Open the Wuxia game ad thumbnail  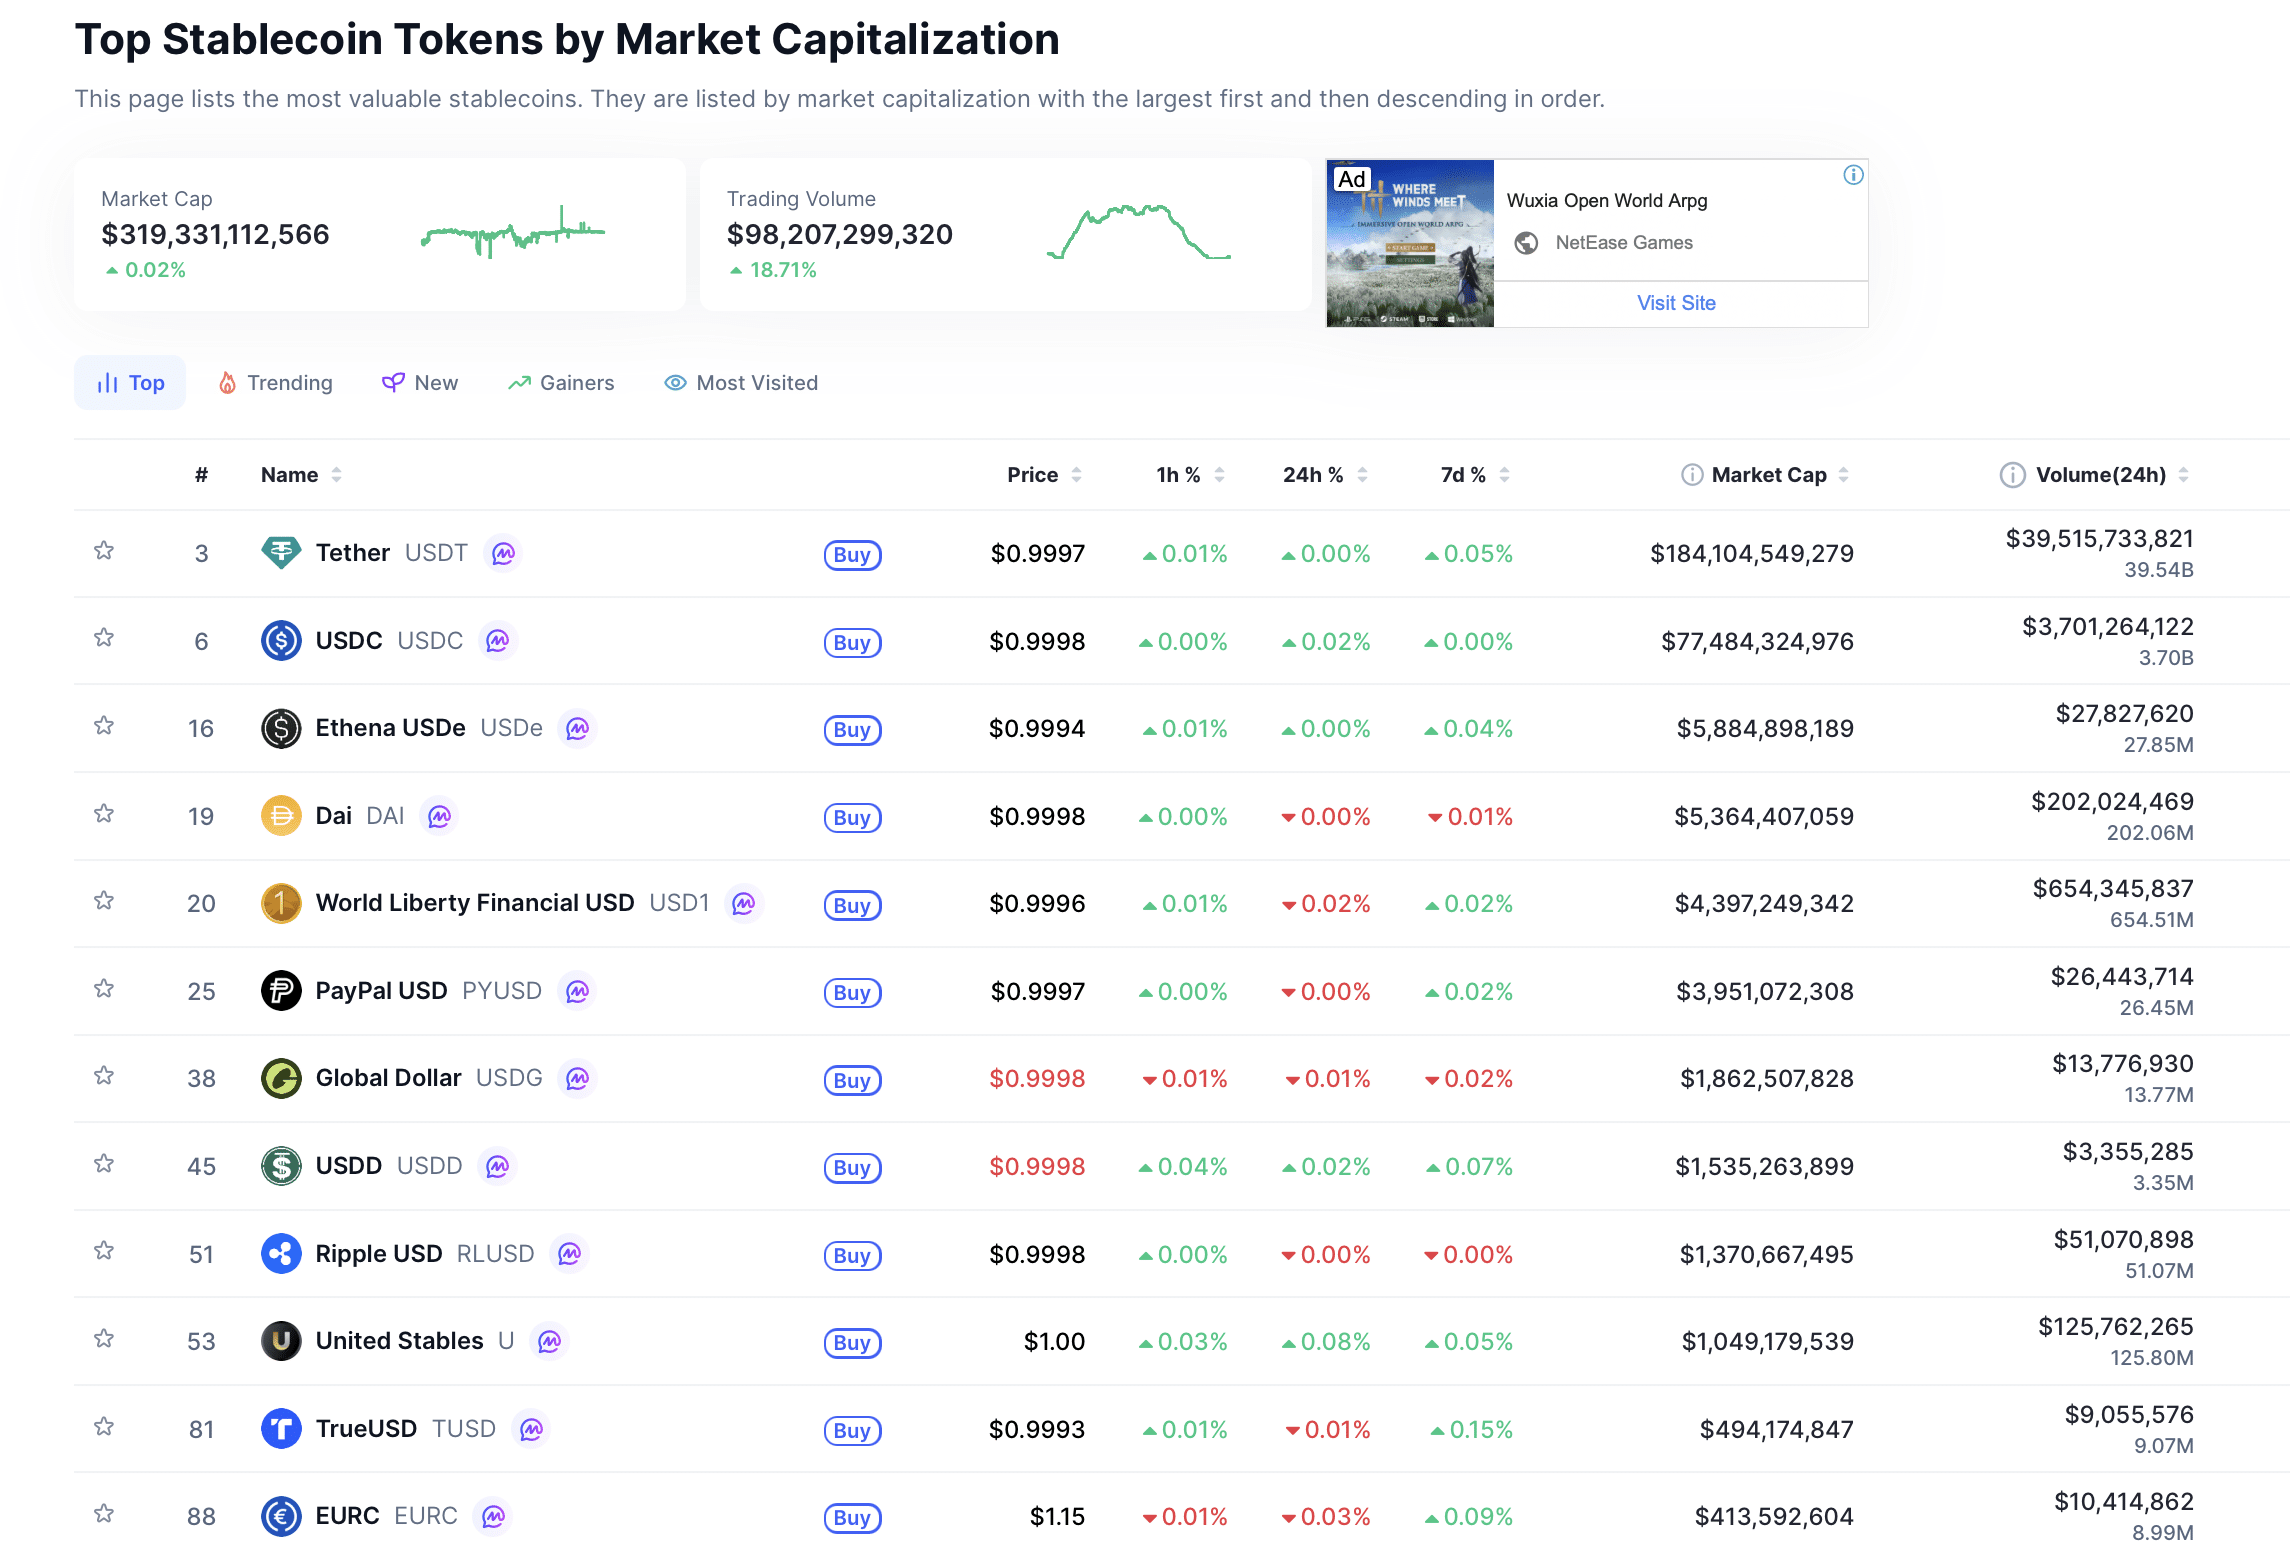coord(1410,243)
